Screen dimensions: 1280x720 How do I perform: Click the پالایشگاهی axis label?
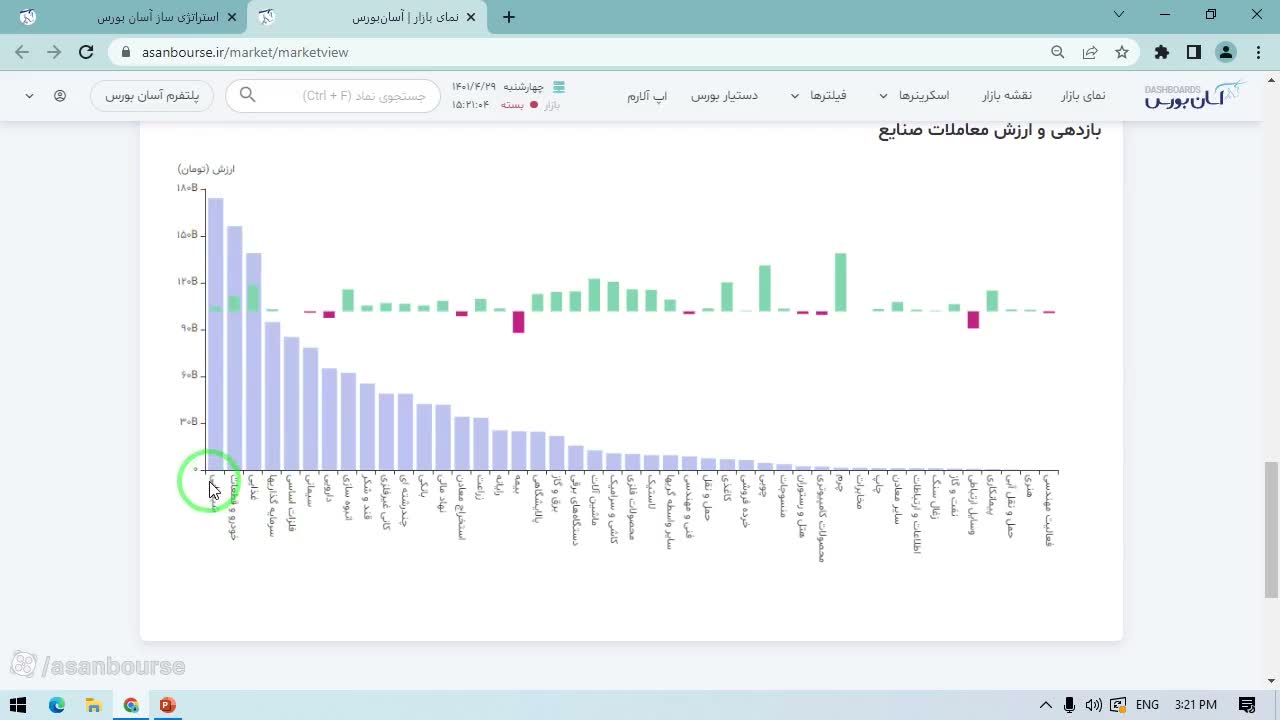pyautogui.click(x=538, y=499)
